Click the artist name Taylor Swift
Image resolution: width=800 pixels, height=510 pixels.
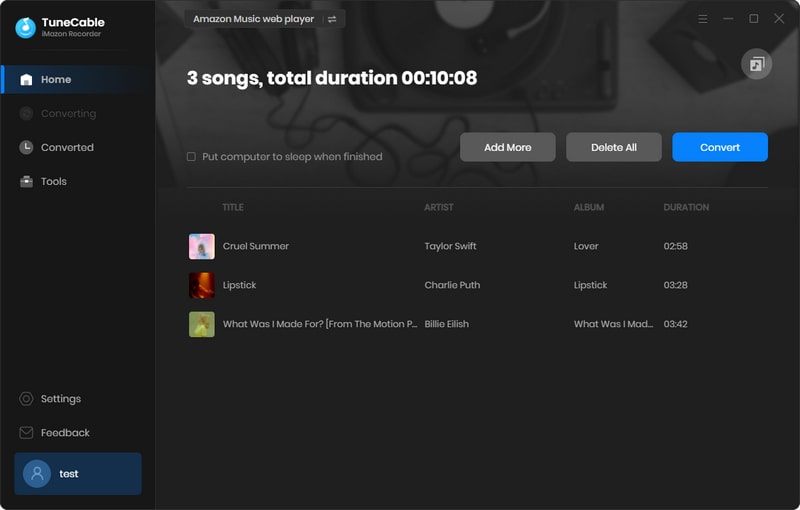pos(451,246)
